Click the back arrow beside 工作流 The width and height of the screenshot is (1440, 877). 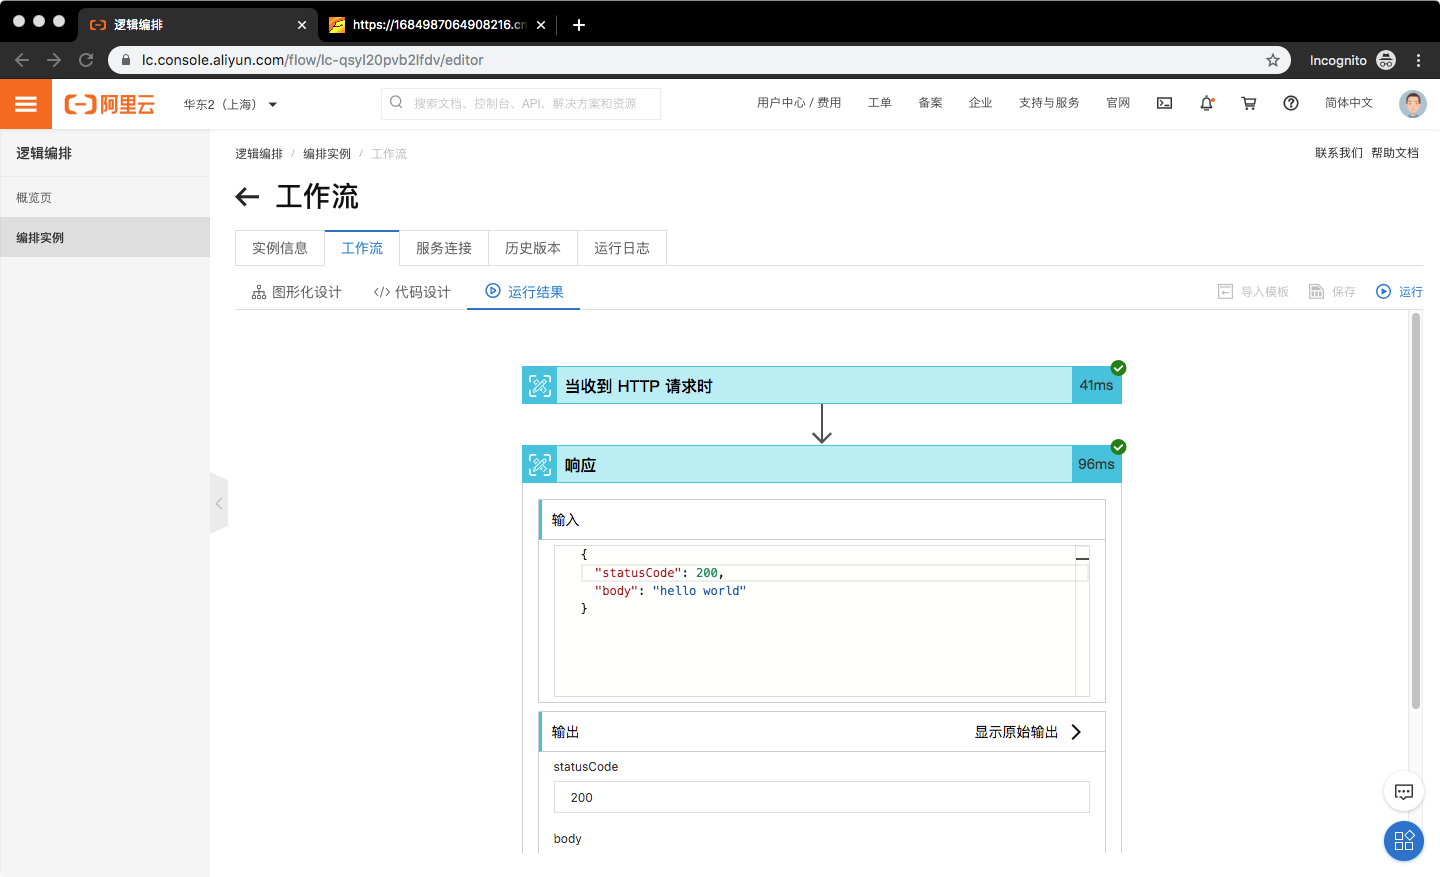pos(247,197)
